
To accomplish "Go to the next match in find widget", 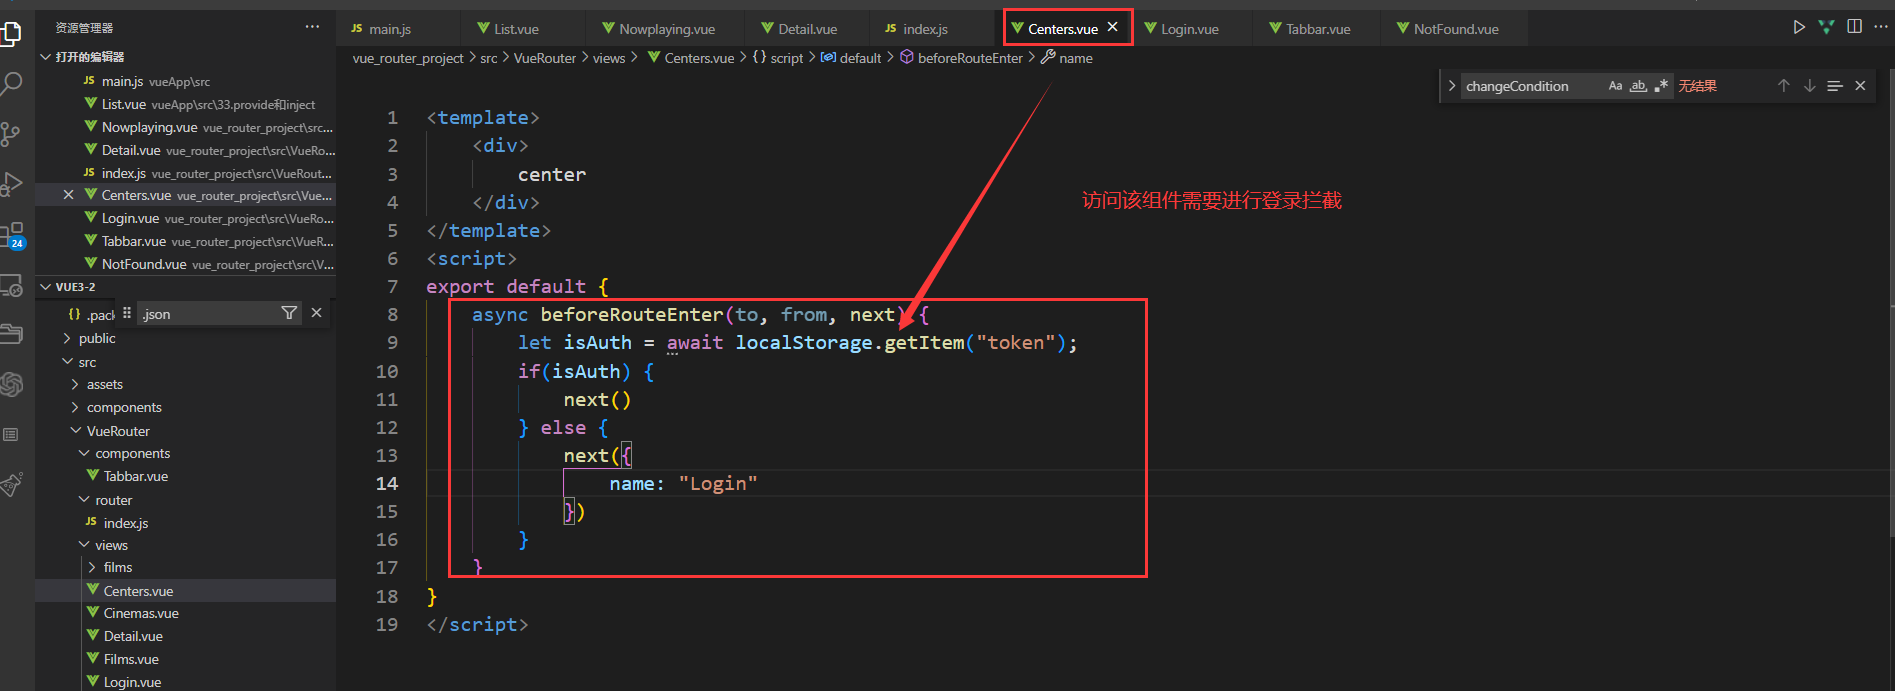I will coord(1809,86).
